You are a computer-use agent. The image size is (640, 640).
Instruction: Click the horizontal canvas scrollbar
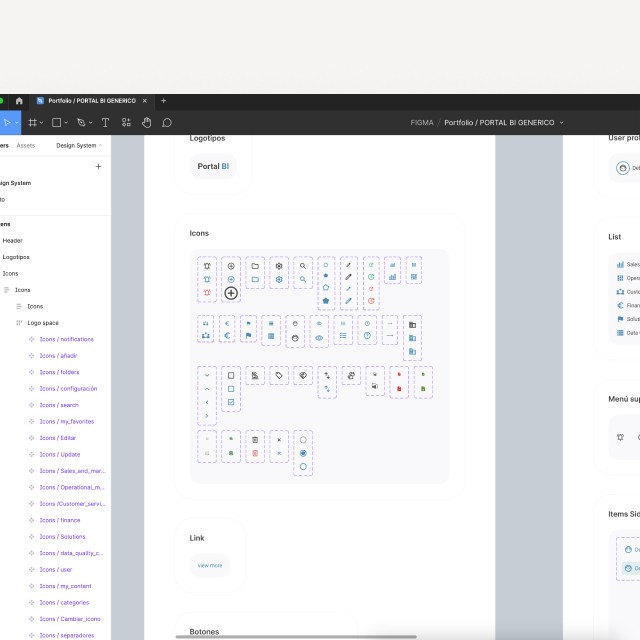[296, 637]
